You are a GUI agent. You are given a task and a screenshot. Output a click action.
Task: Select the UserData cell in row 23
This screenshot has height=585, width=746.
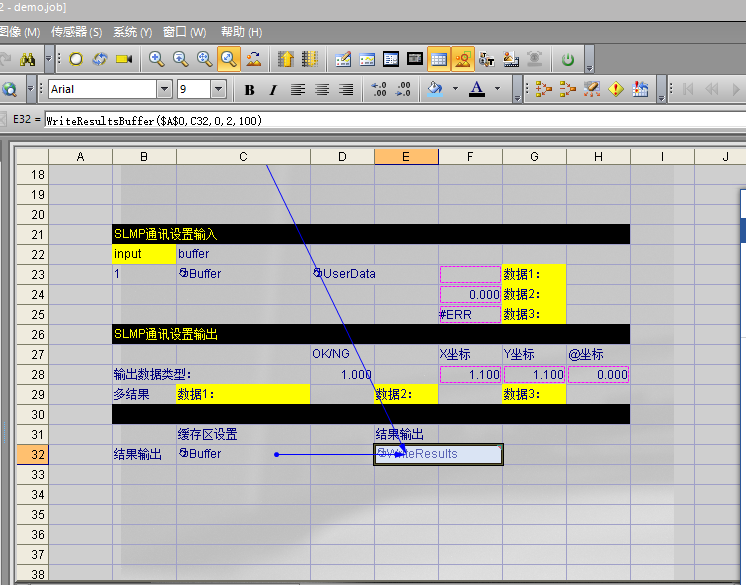click(x=343, y=274)
